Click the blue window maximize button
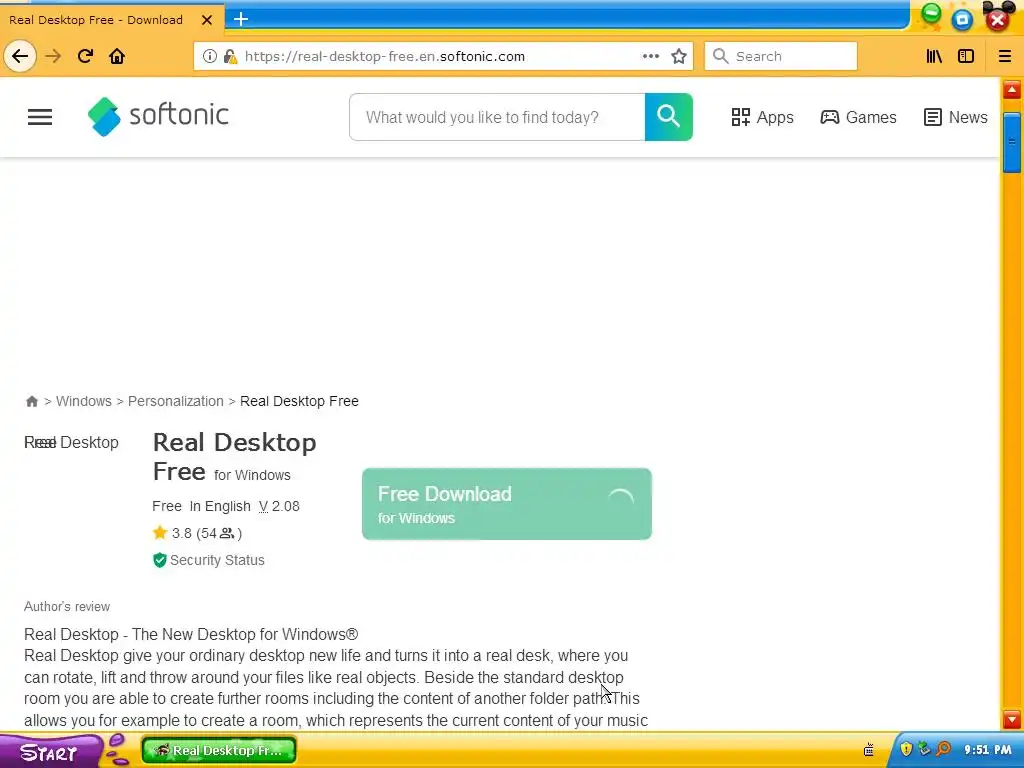The height and width of the screenshot is (768, 1024). [962, 20]
